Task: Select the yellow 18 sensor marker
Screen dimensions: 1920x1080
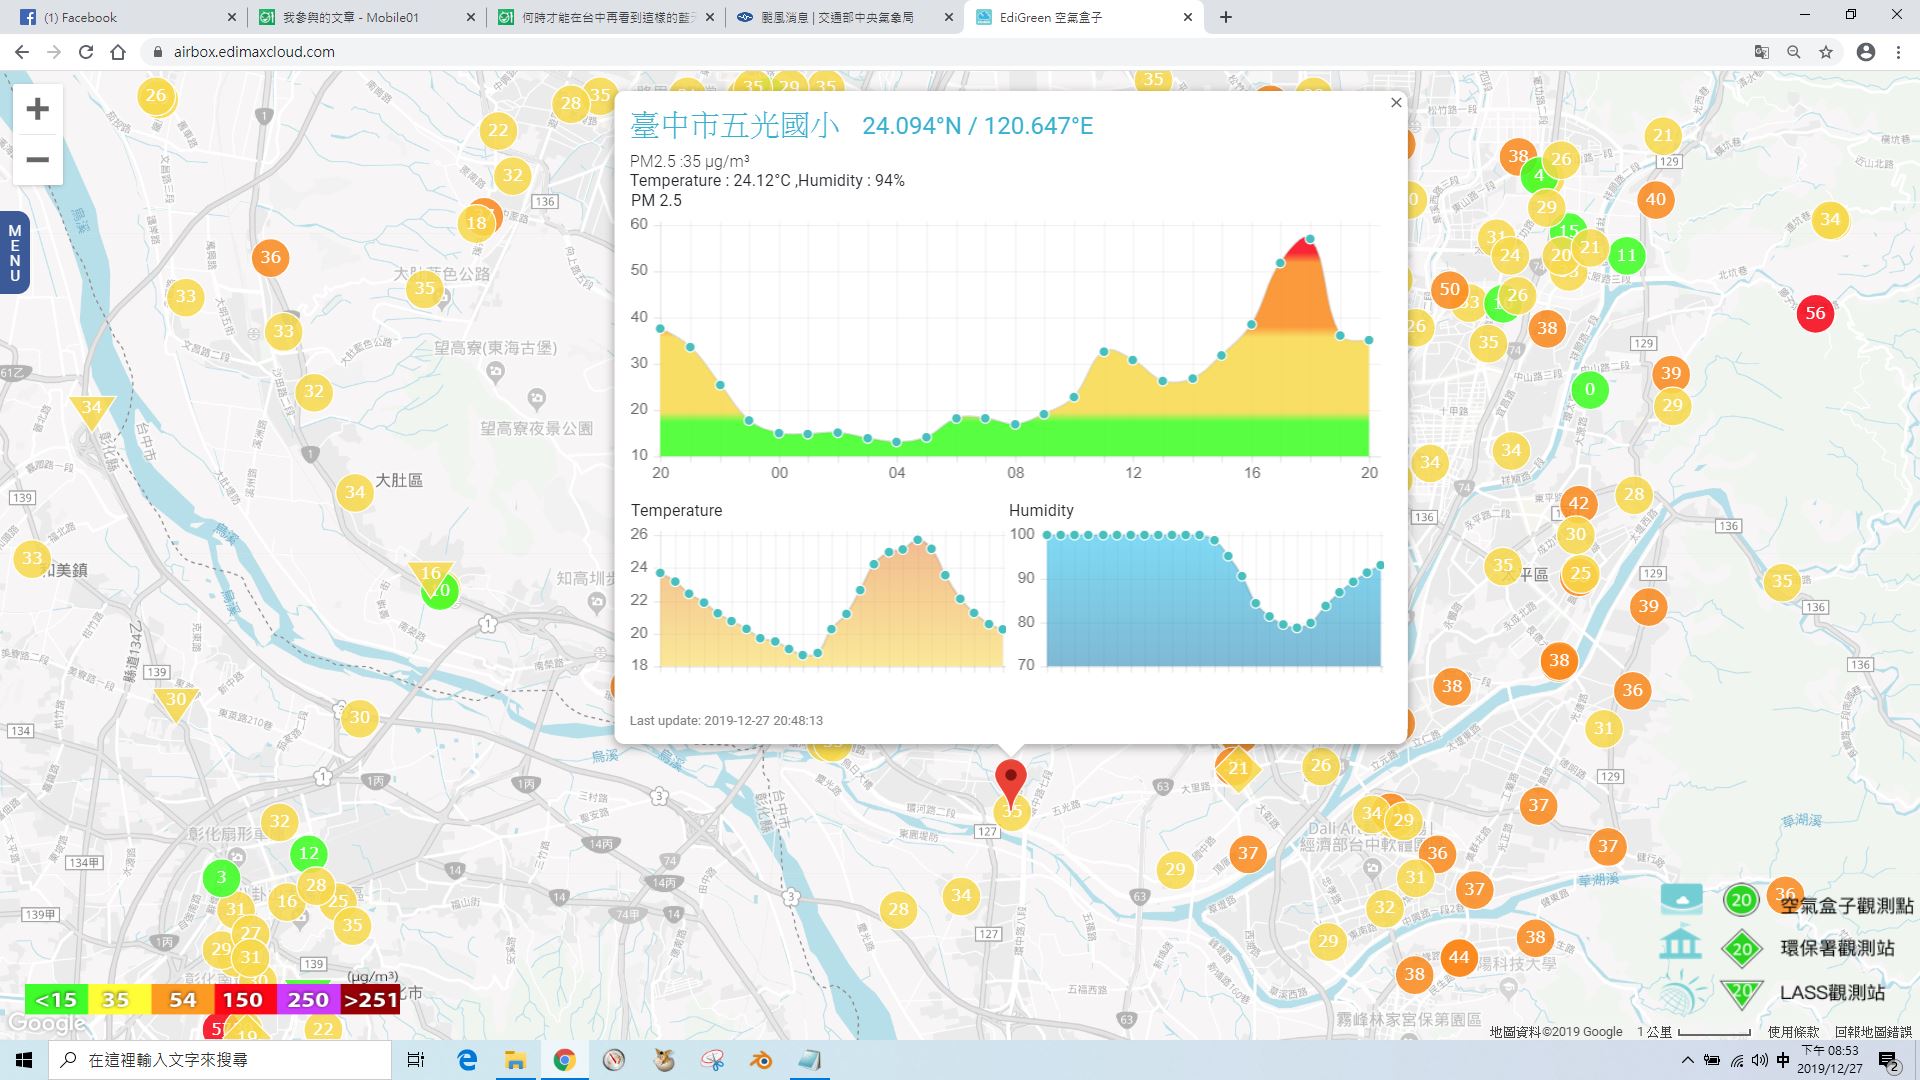Action: 477,223
